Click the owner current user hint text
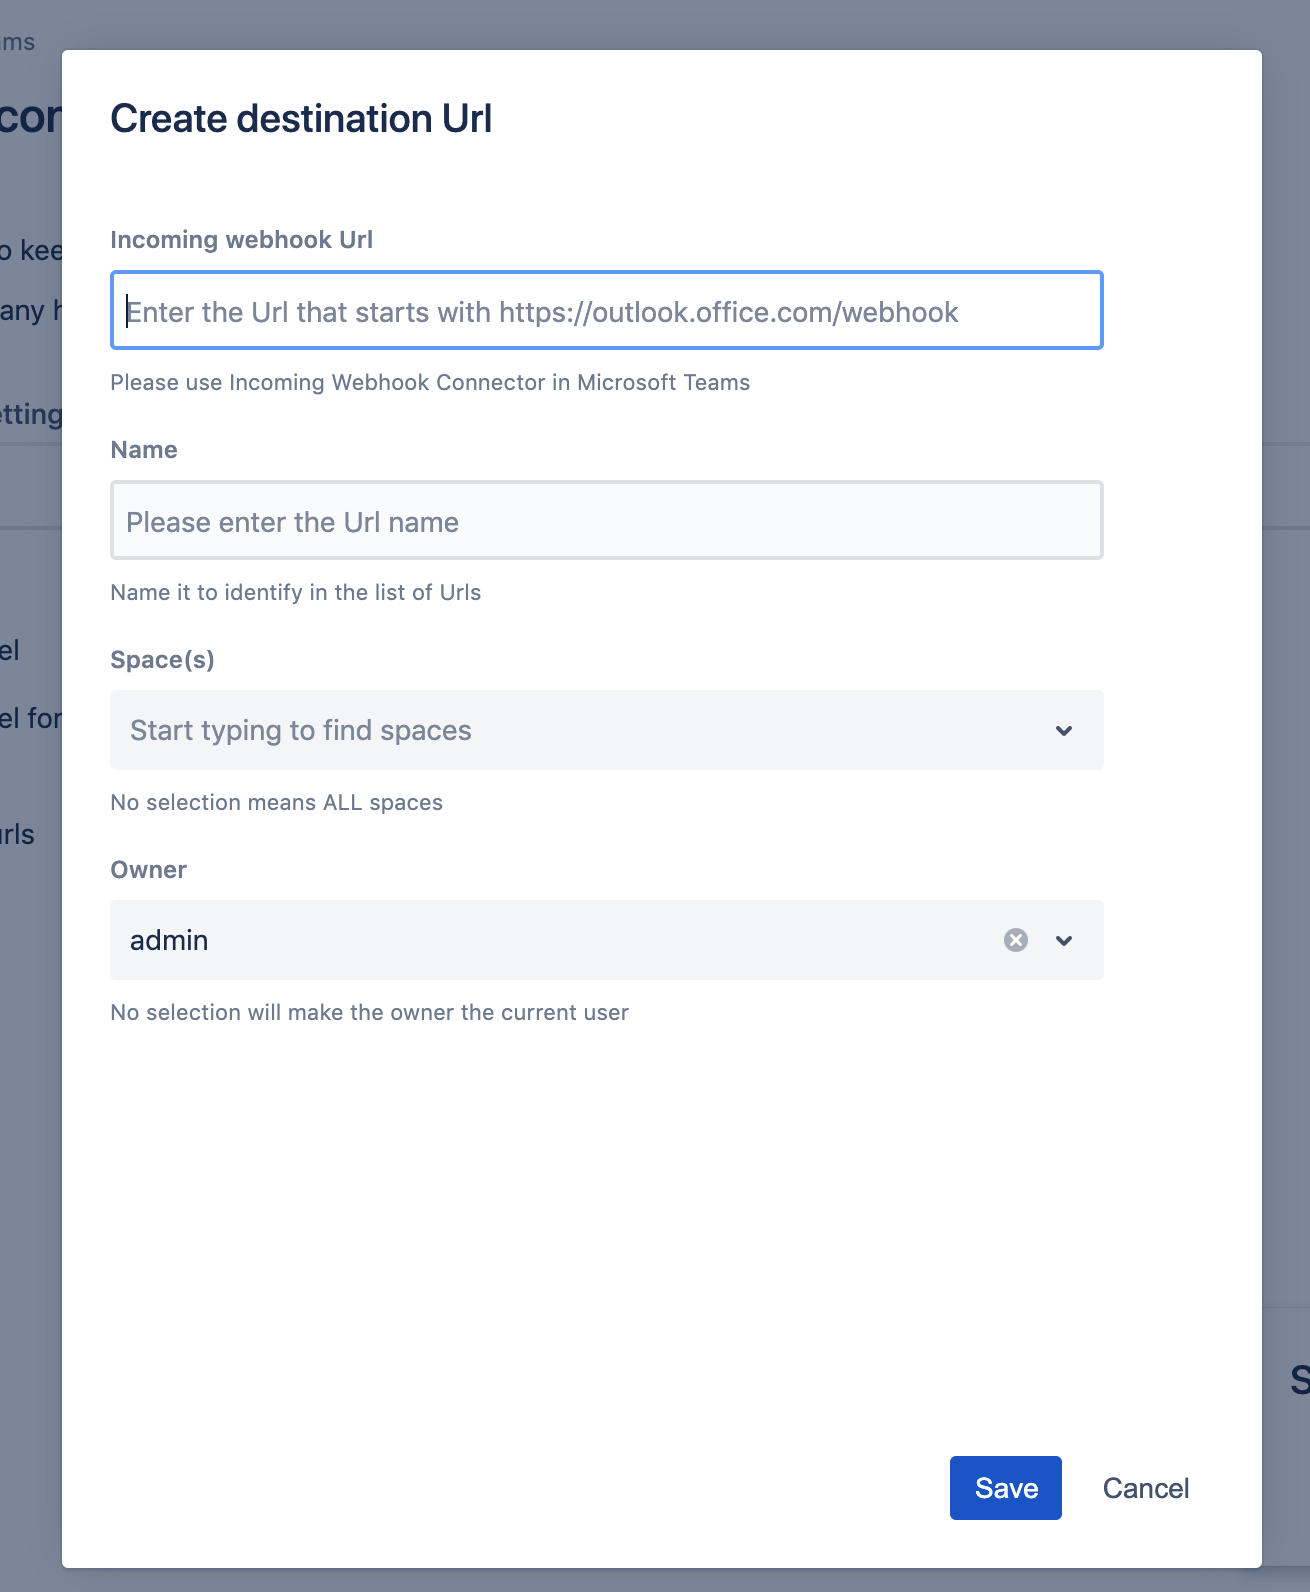1310x1592 pixels. (369, 1013)
